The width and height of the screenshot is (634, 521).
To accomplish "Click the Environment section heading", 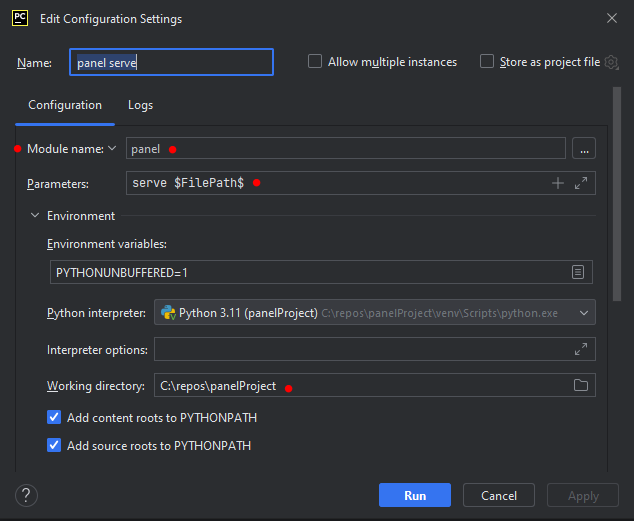I will [81, 216].
